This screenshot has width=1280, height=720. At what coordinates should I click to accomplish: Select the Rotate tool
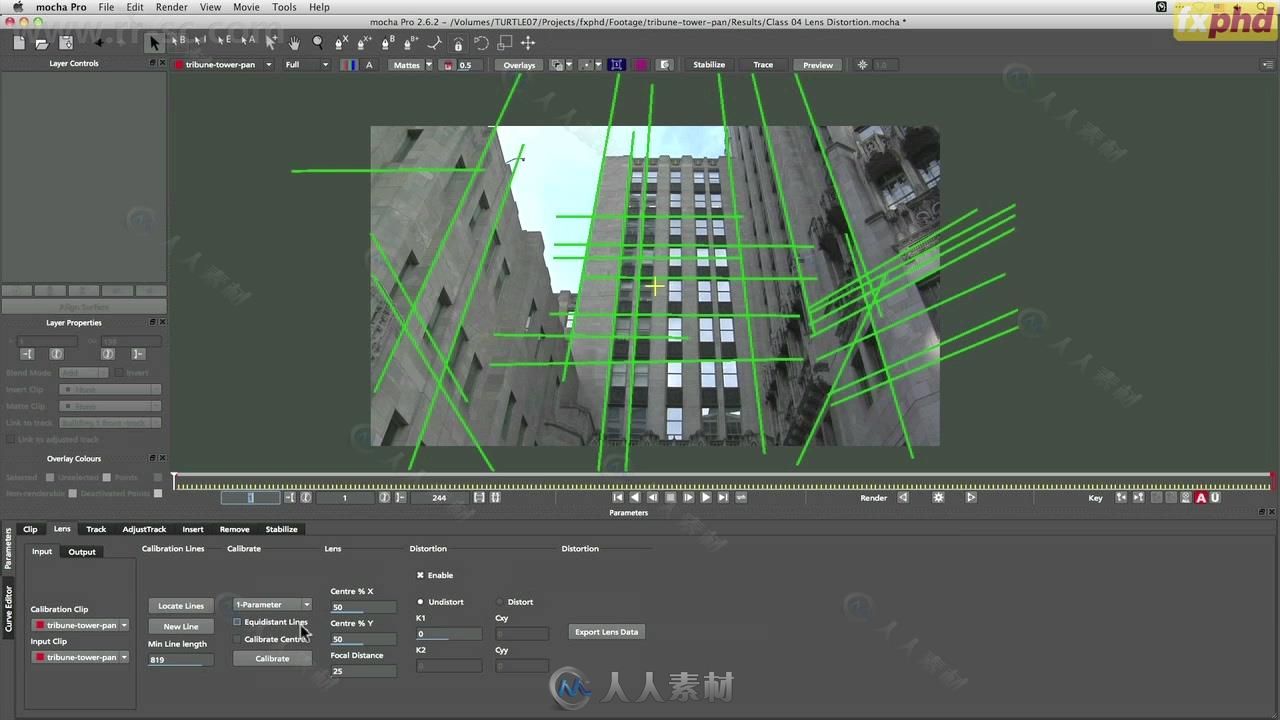tap(481, 43)
